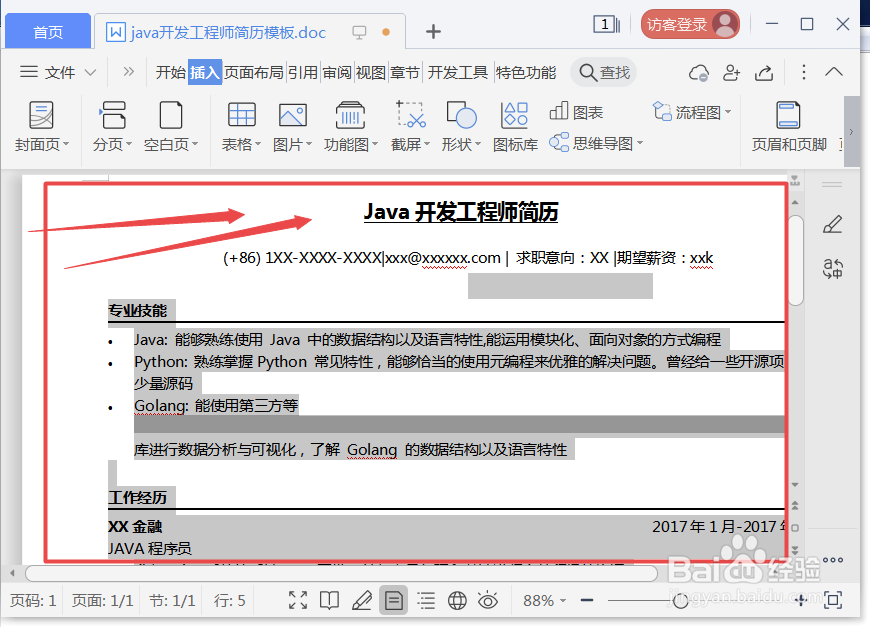Open the 引用 tab
This screenshot has height=627, width=870.
(x=302, y=72)
